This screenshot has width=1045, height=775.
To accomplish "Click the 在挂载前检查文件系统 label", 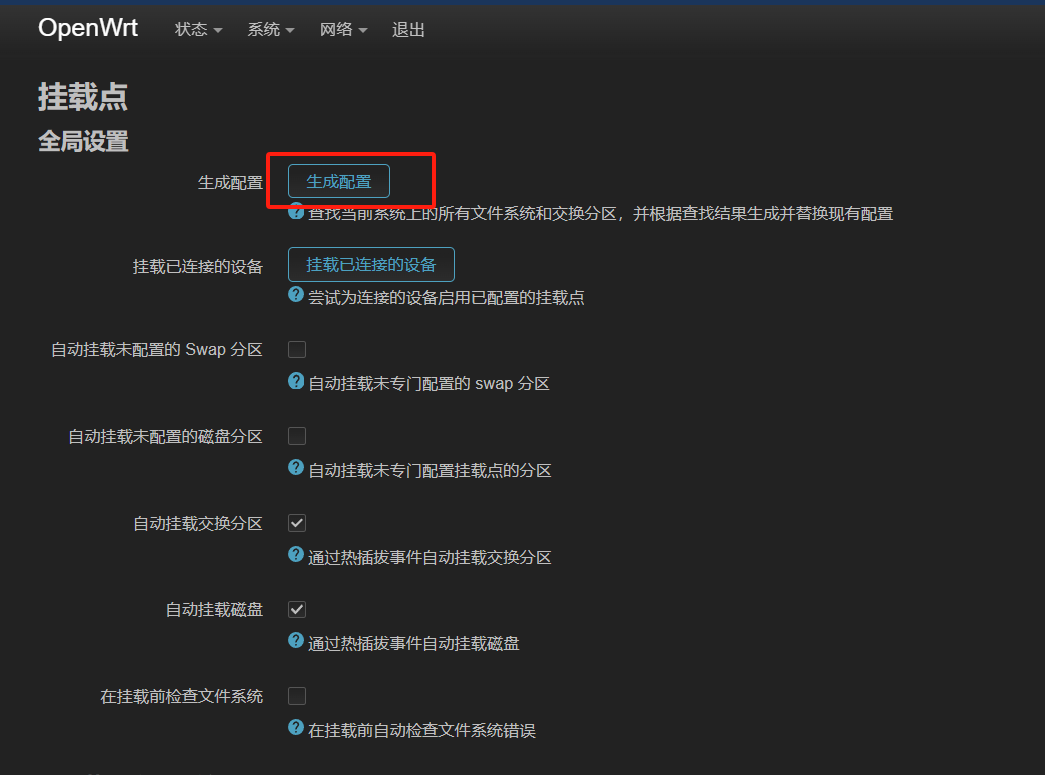I will pyautogui.click(x=182, y=696).
